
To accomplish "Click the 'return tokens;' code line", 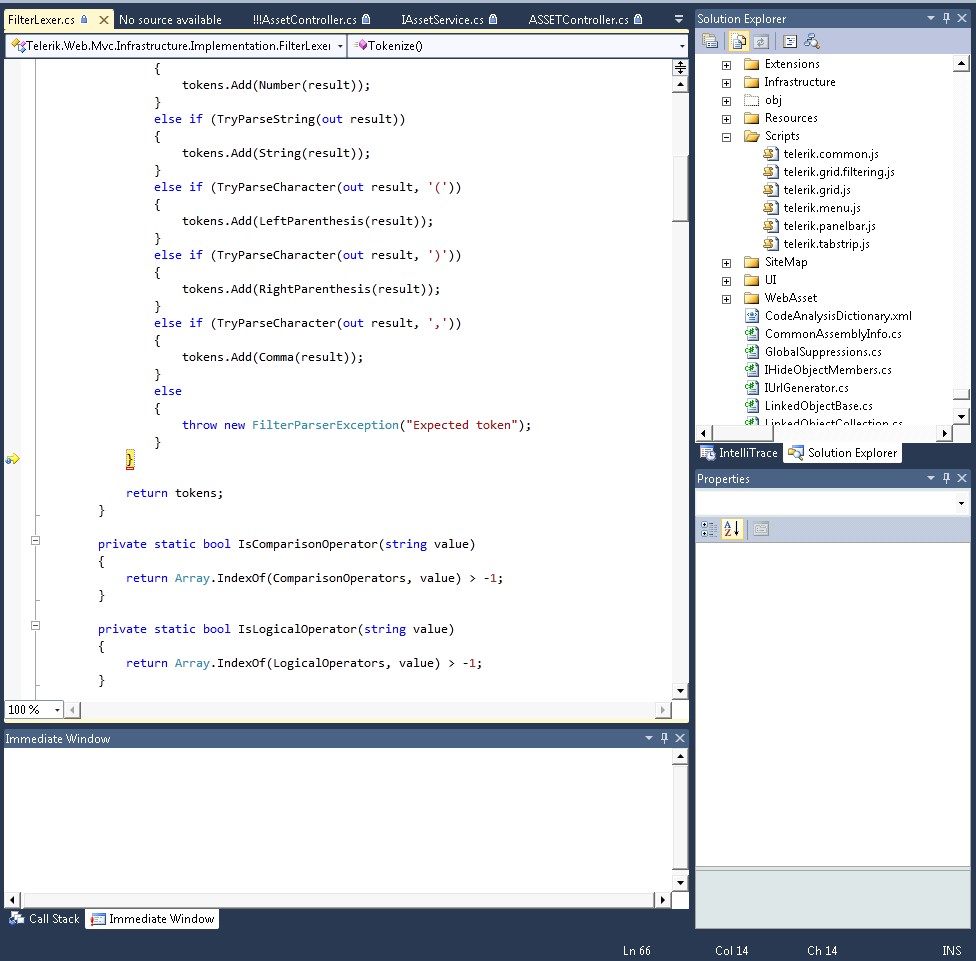I will [x=174, y=493].
